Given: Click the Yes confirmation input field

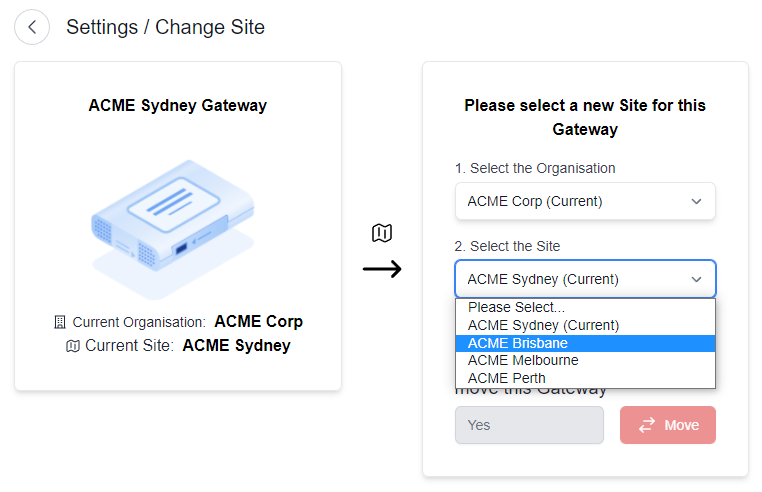Looking at the screenshot, I should 529,425.
